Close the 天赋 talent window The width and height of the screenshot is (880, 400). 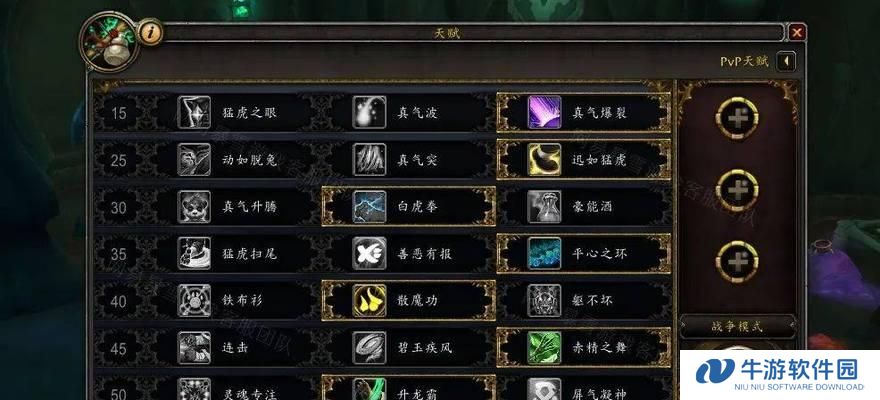(797, 33)
